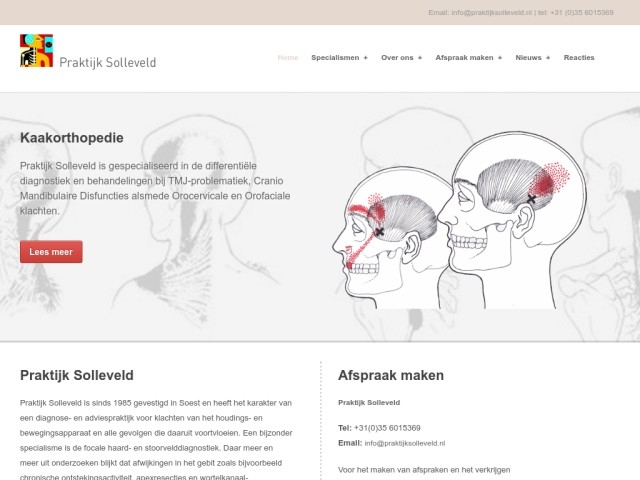Expand the plus sign next to Specialismen
The width and height of the screenshot is (640, 480).
[x=366, y=58]
